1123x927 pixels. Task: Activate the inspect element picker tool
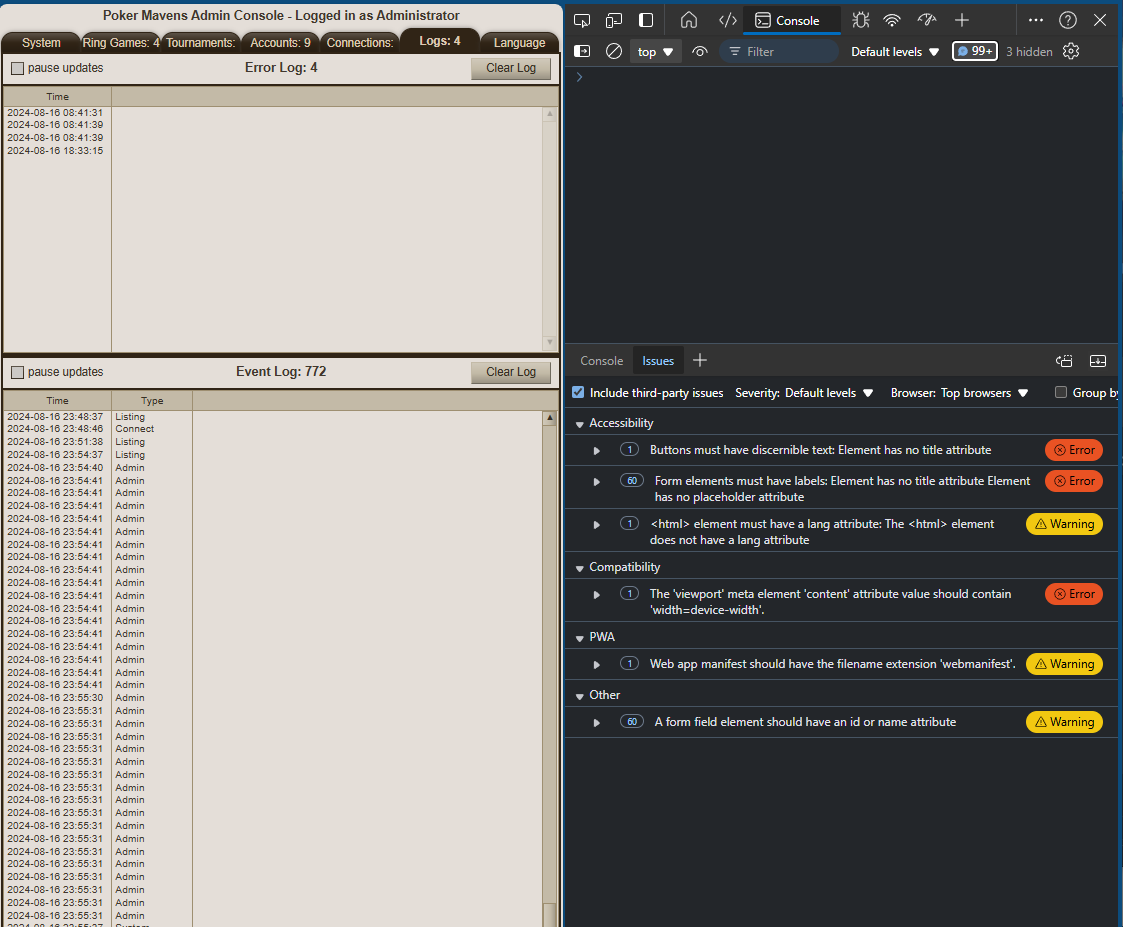pos(582,20)
